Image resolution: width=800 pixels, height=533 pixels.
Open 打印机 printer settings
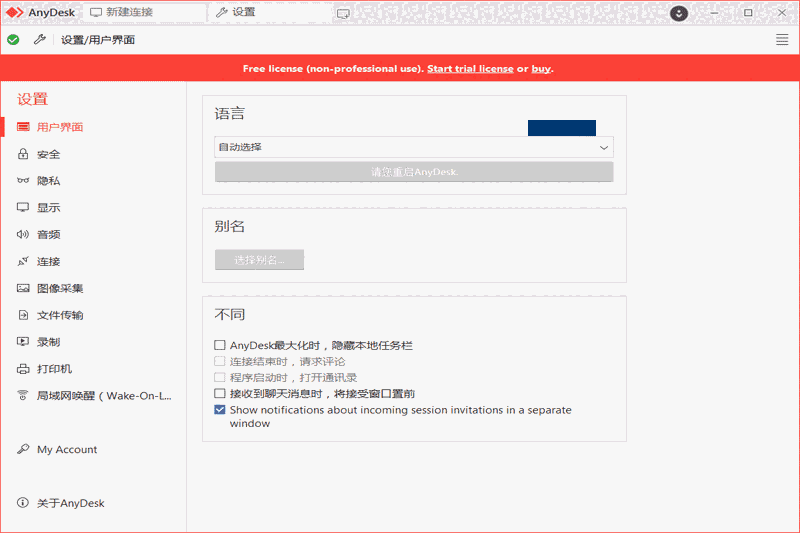click(x=54, y=369)
